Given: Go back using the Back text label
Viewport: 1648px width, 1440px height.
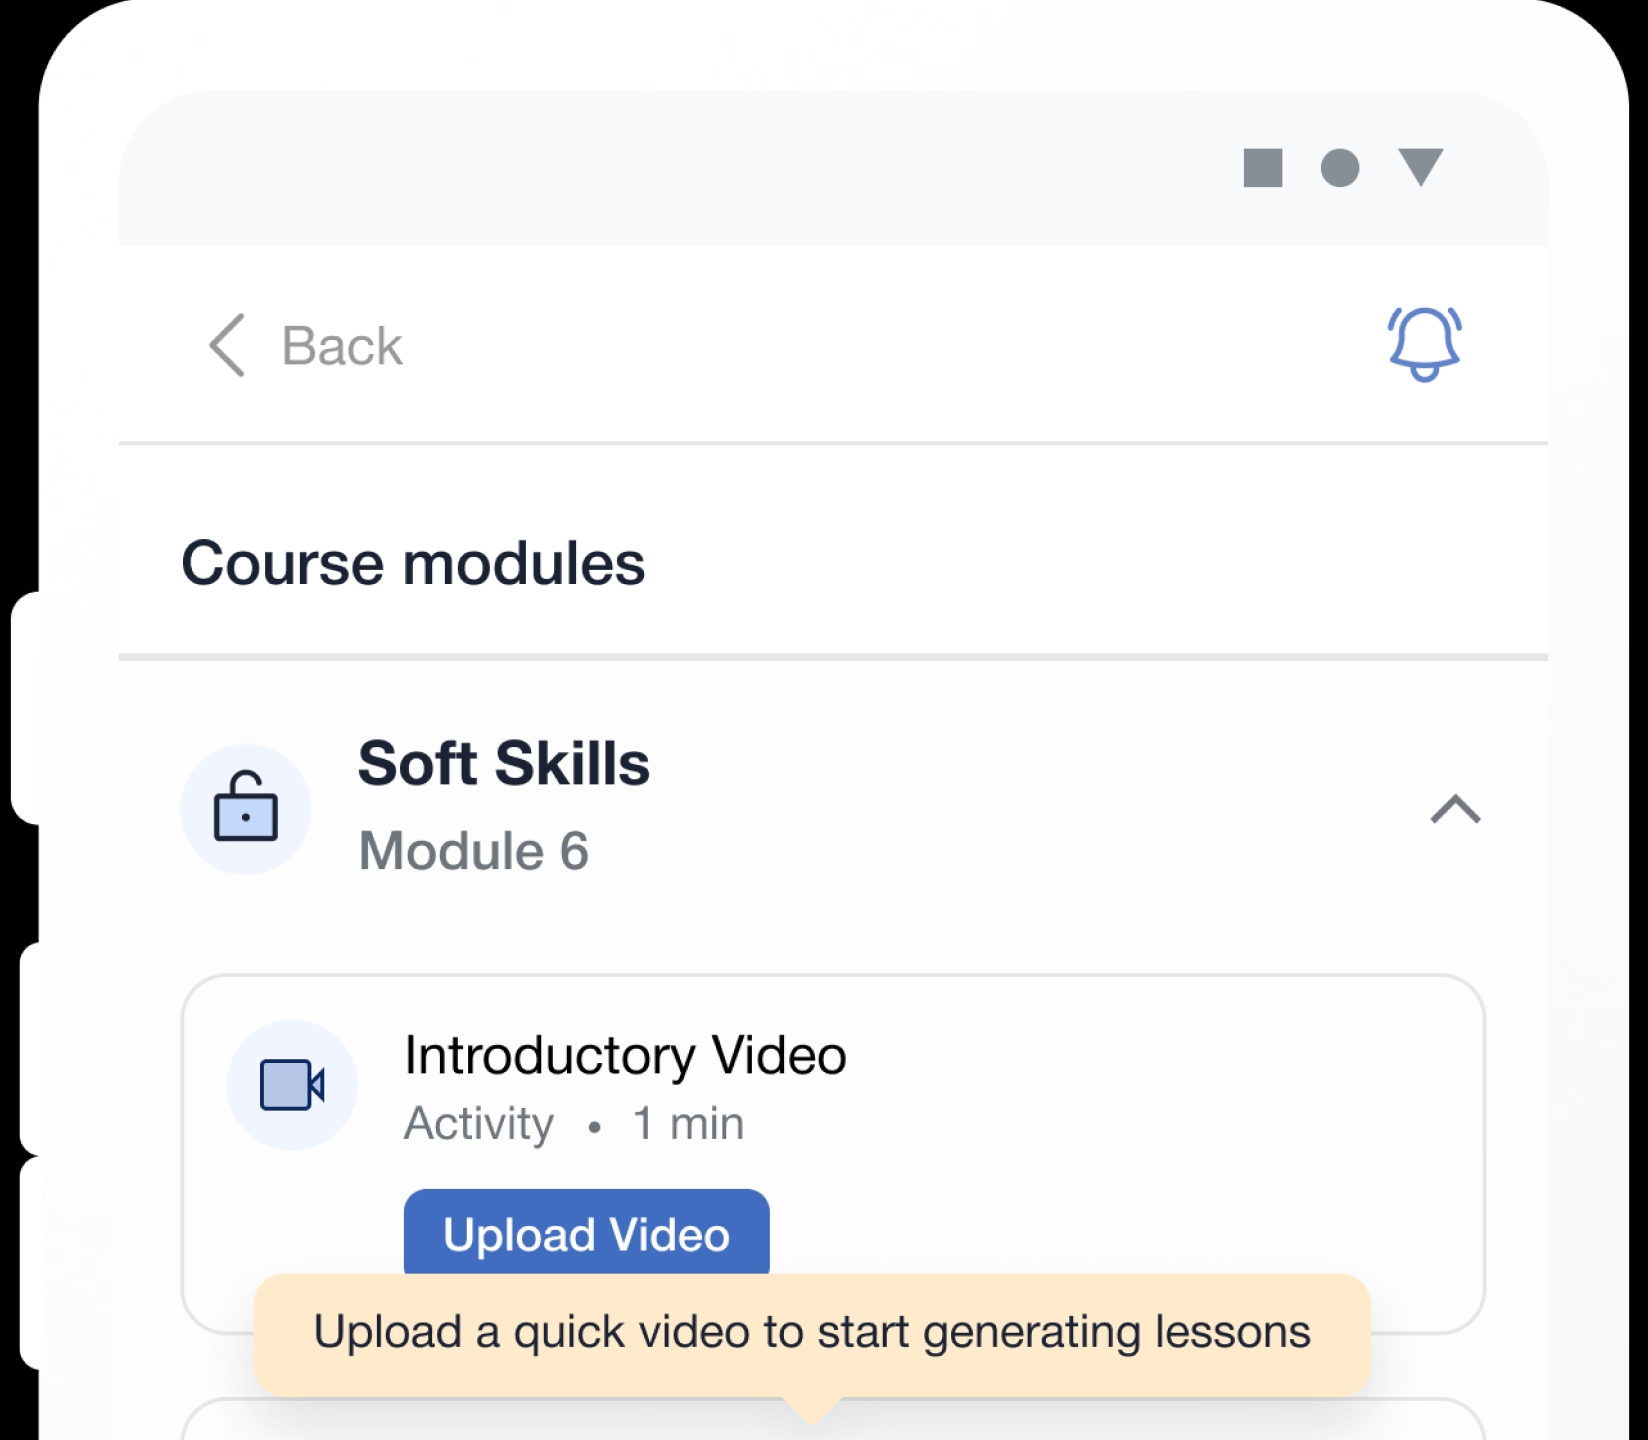Looking at the screenshot, I should [342, 346].
